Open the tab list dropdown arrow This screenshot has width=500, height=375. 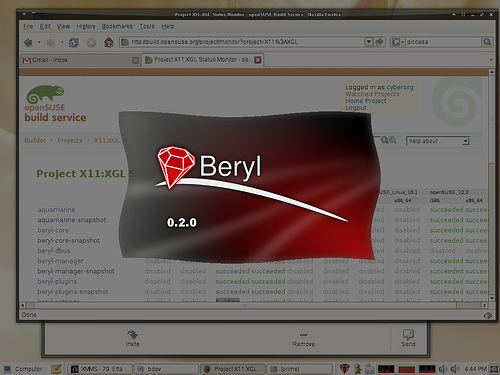pyautogui.click(x=491, y=60)
